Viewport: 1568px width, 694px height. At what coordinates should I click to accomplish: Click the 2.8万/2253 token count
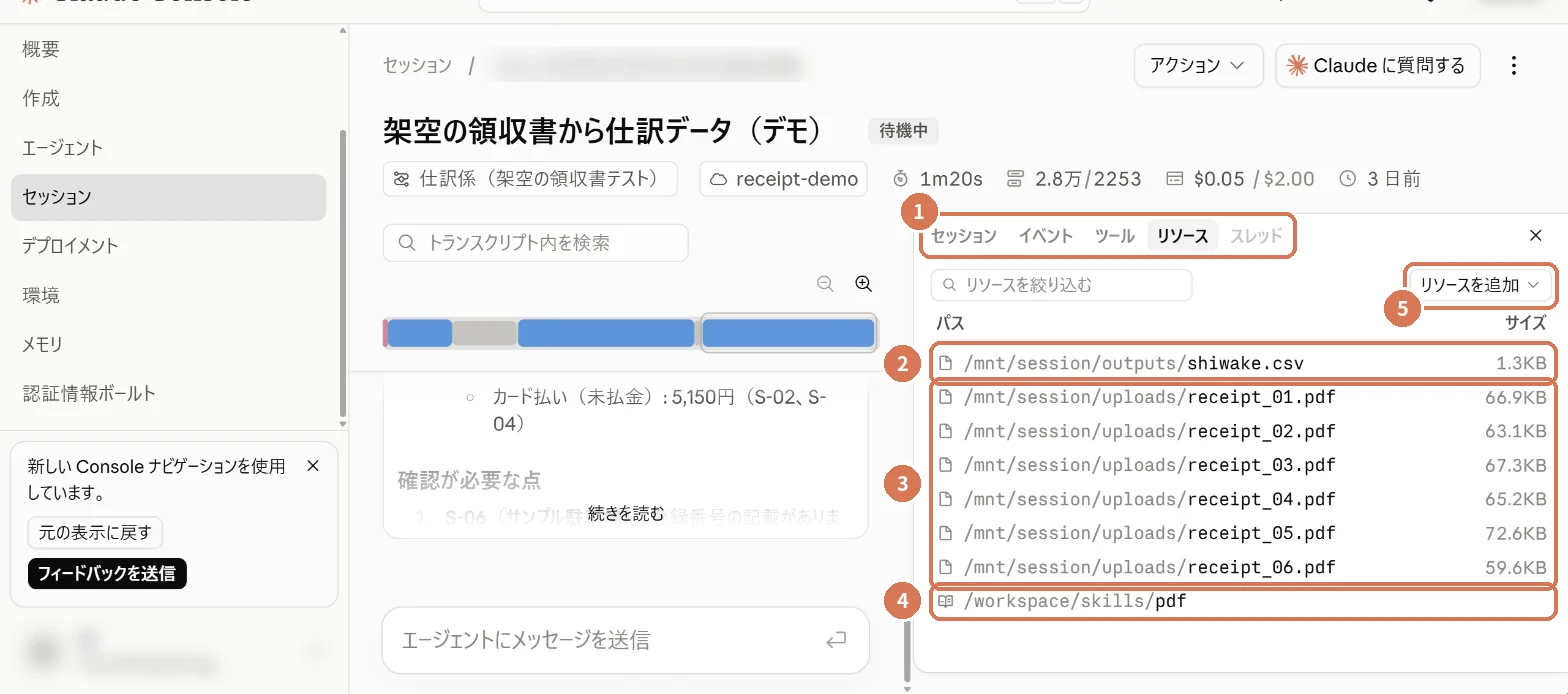coord(1073,179)
